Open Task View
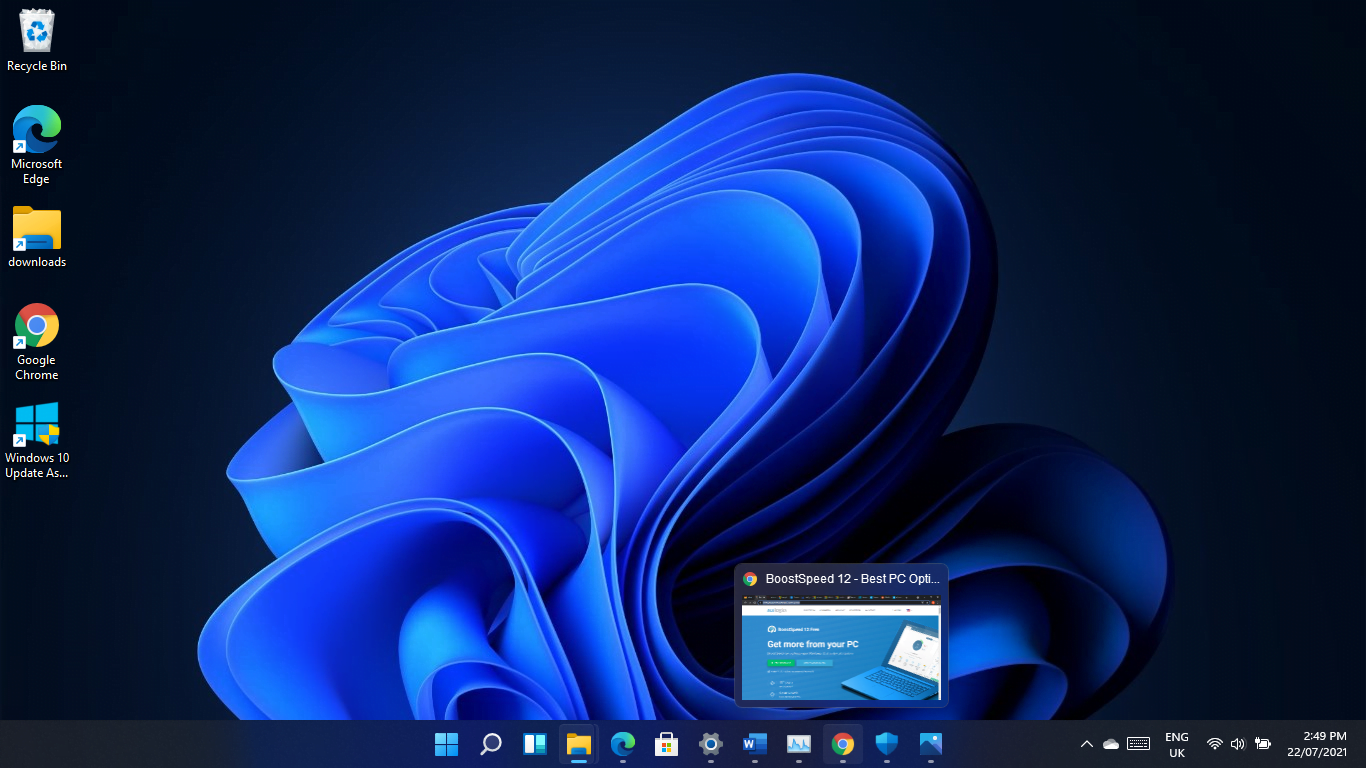The image size is (1366, 768). coord(534,744)
